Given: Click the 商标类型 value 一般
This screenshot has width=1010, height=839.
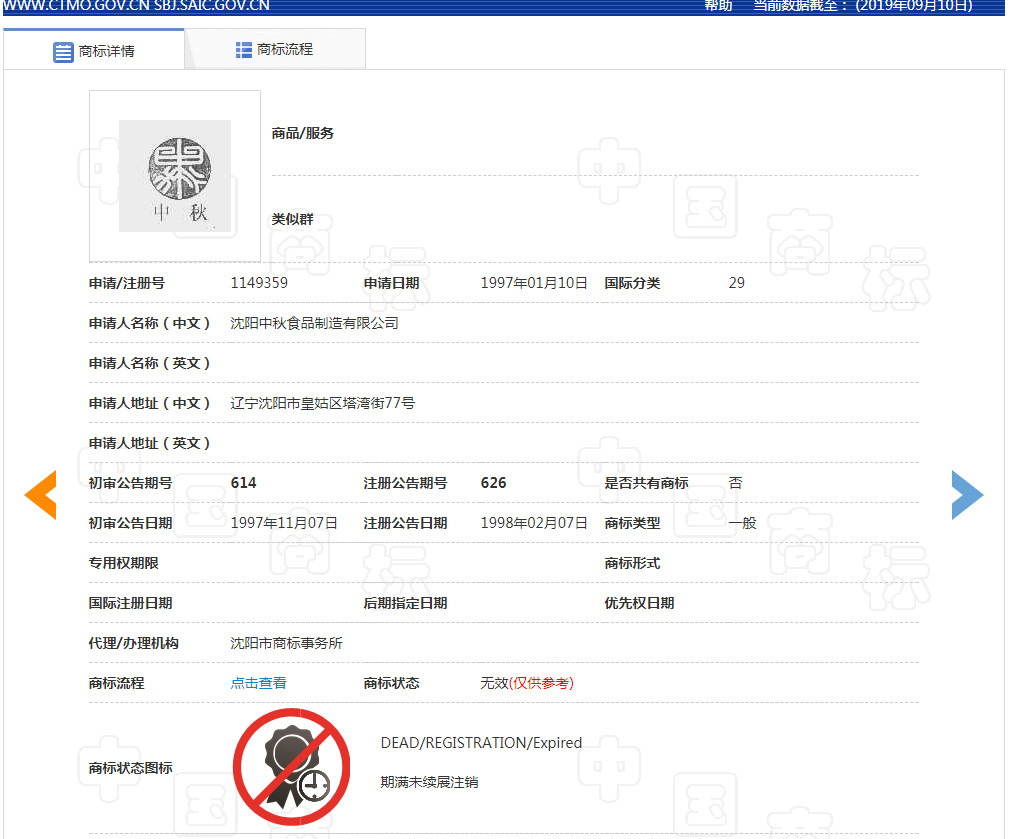Looking at the screenshot, I should (x=745, y=522).
